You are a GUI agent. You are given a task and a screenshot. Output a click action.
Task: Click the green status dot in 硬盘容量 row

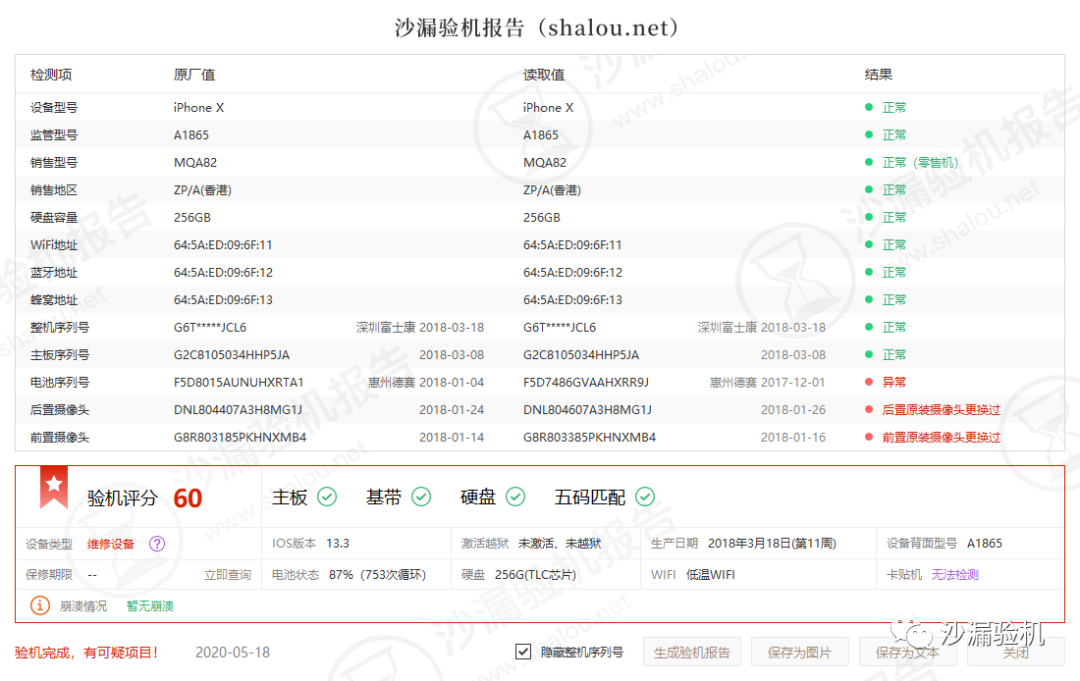[869, 218]
